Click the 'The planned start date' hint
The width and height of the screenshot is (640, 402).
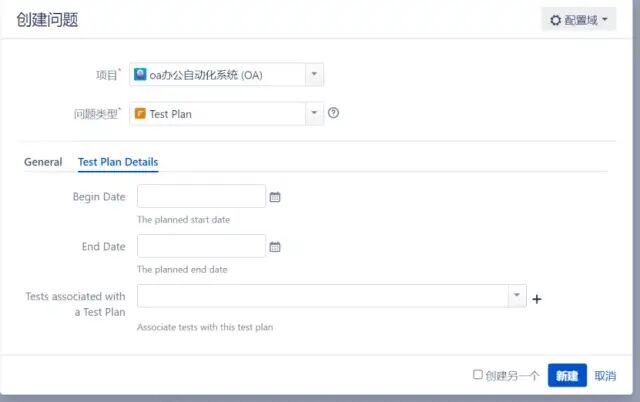click(184, 220)
